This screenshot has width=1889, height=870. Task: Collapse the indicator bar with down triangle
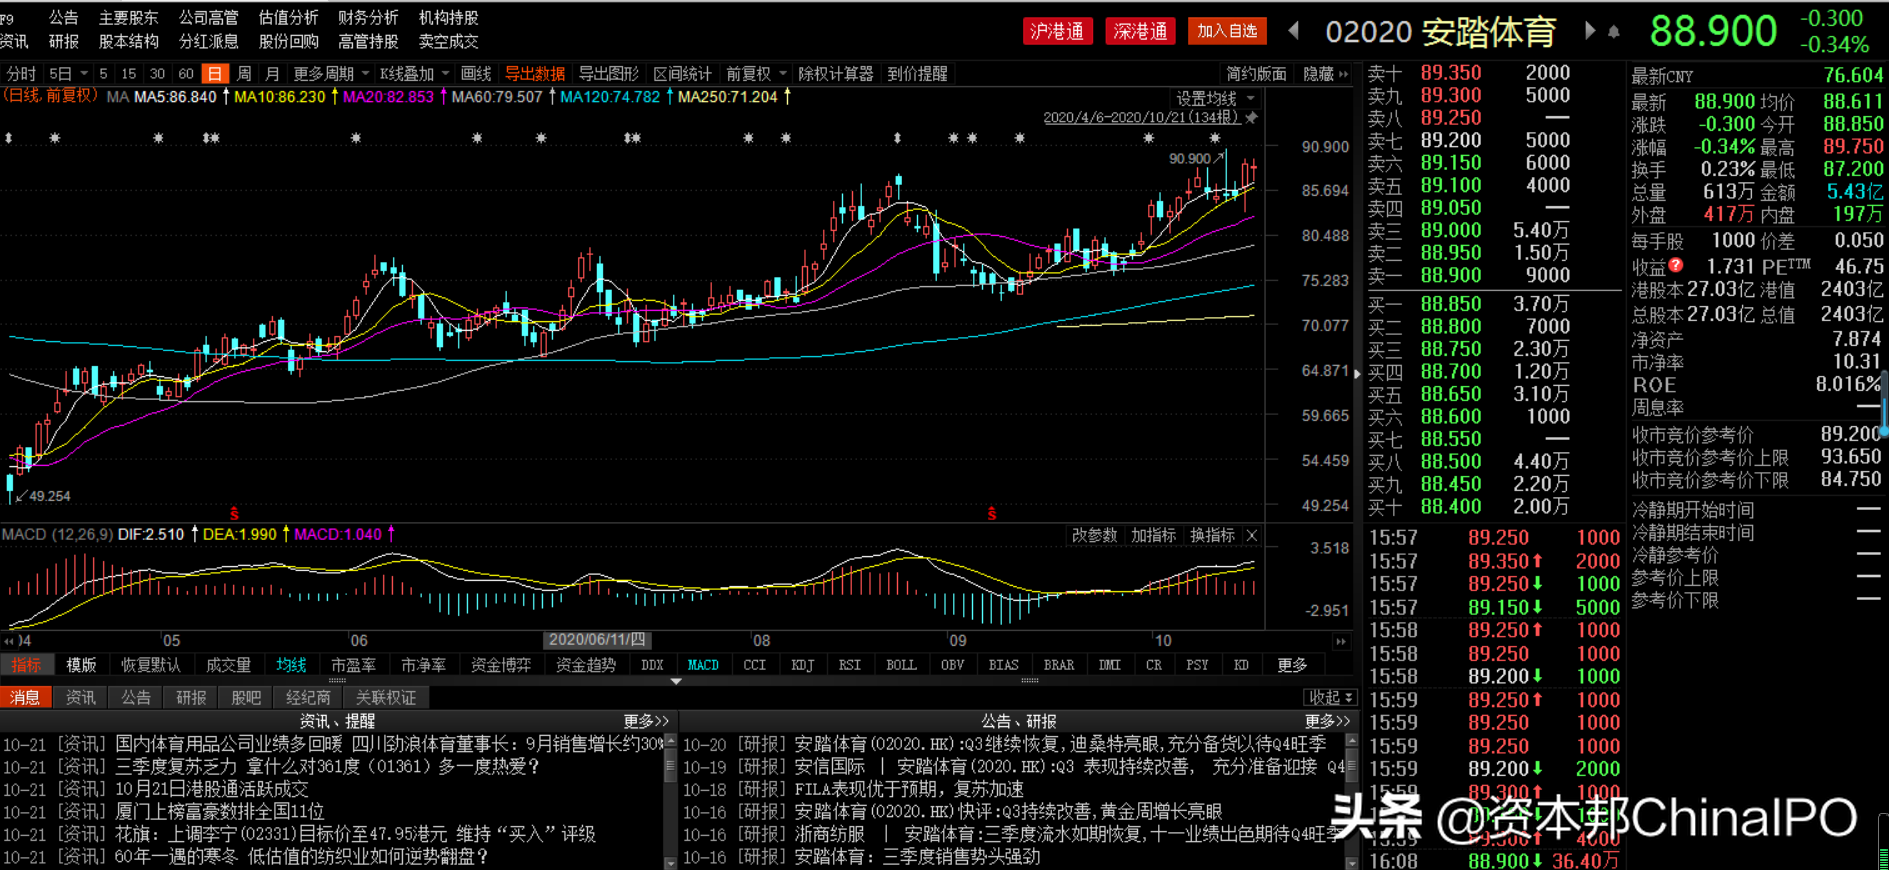click(676, 681)
